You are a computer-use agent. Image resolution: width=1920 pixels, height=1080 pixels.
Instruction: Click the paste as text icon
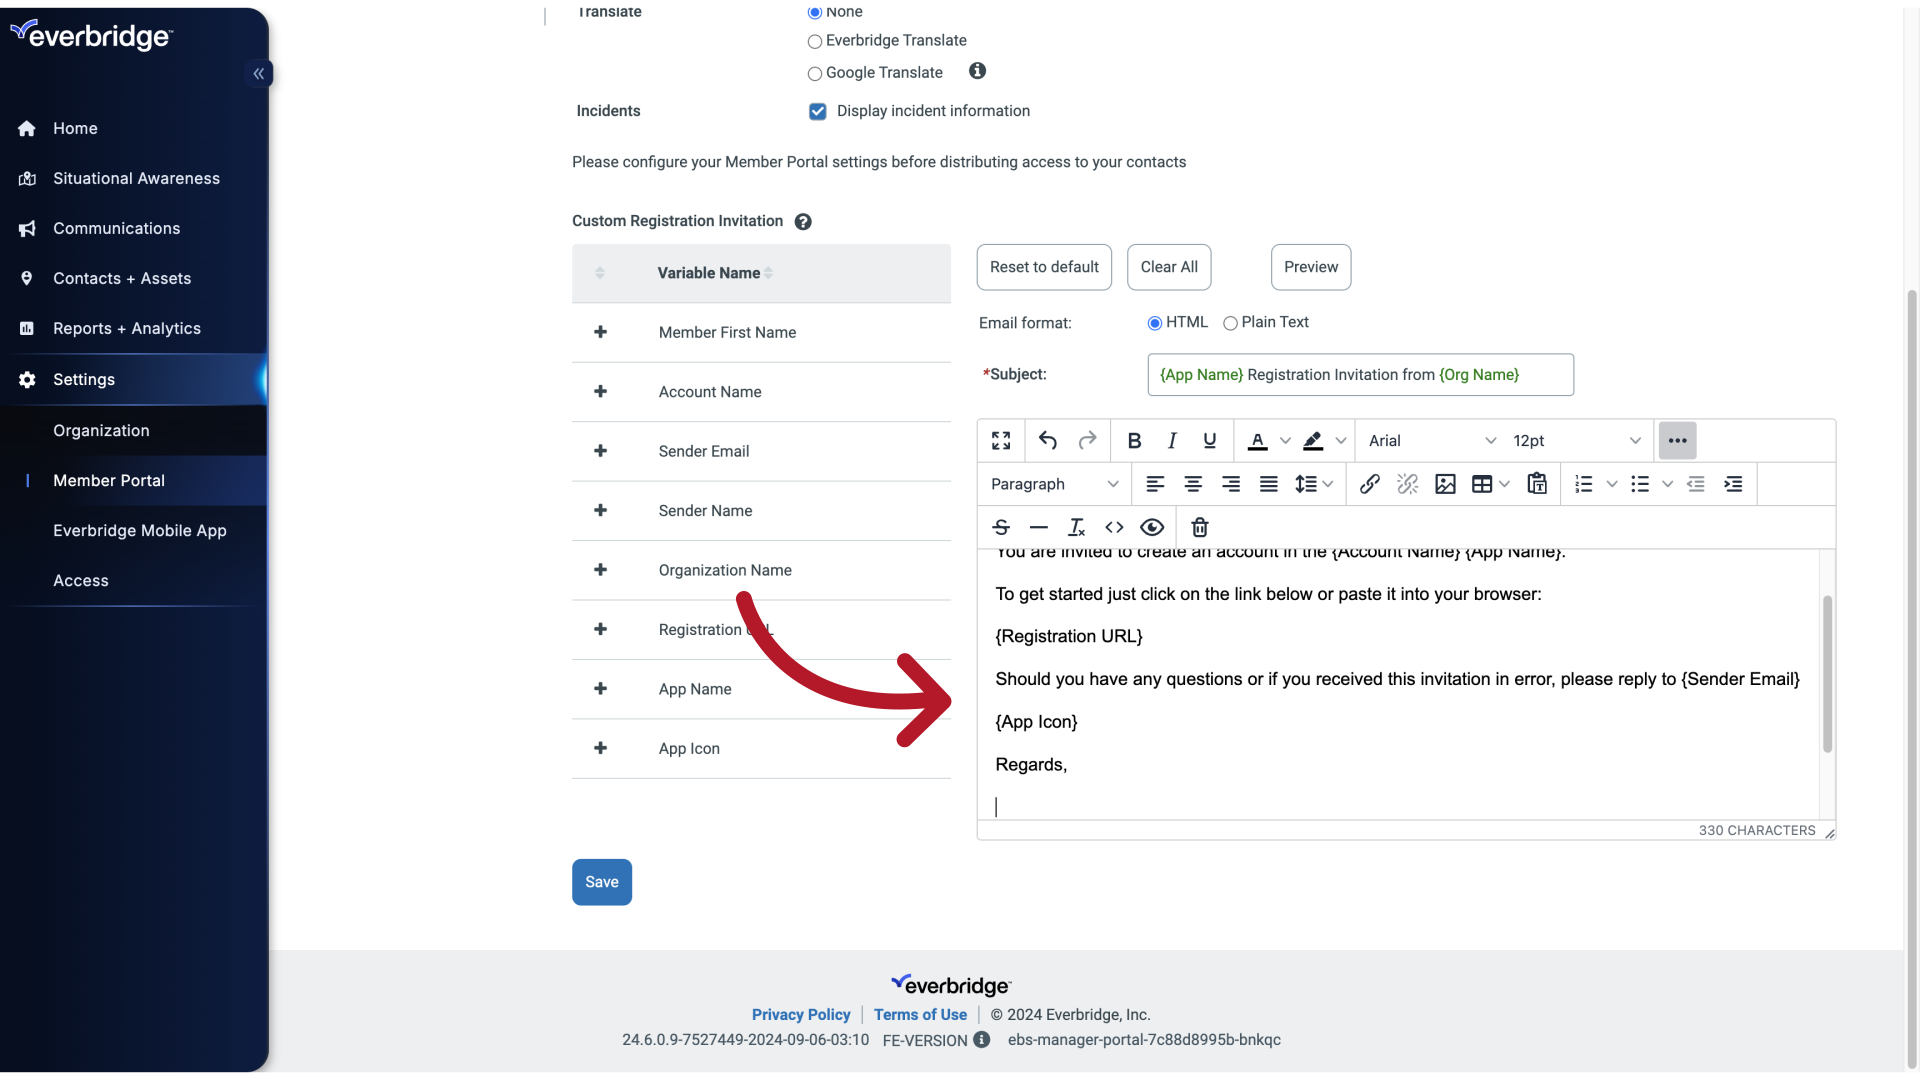(1537, 484)
